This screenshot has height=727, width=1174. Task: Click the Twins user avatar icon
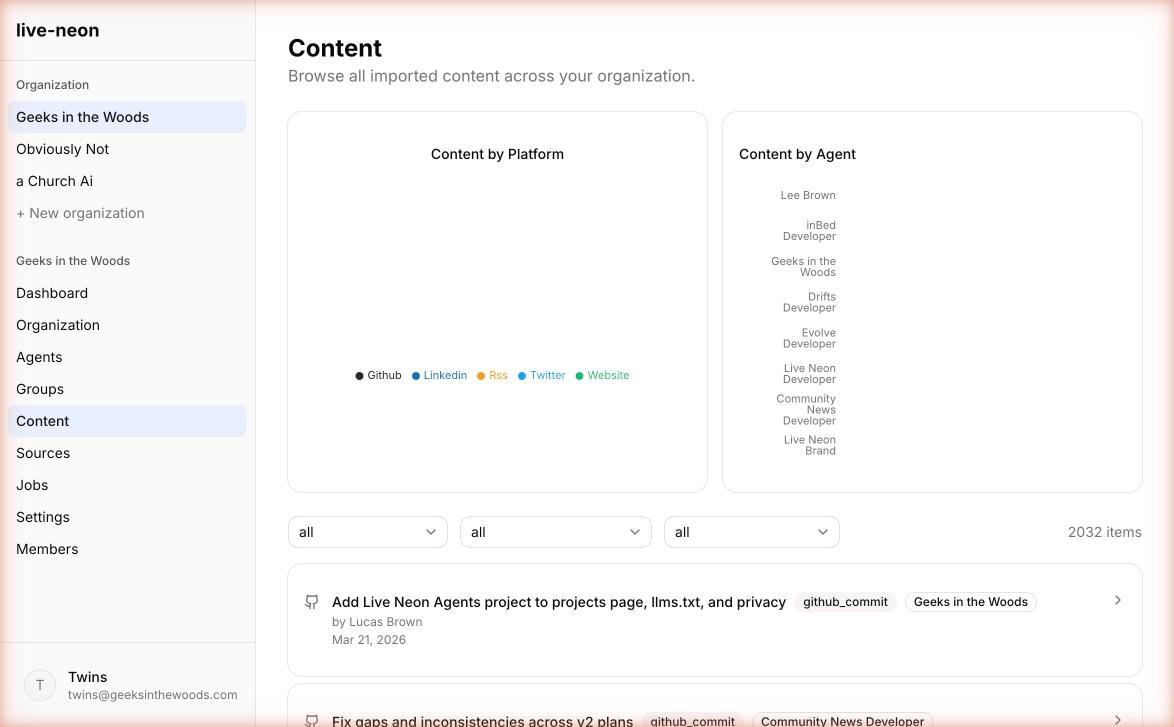tap(40, 685)
